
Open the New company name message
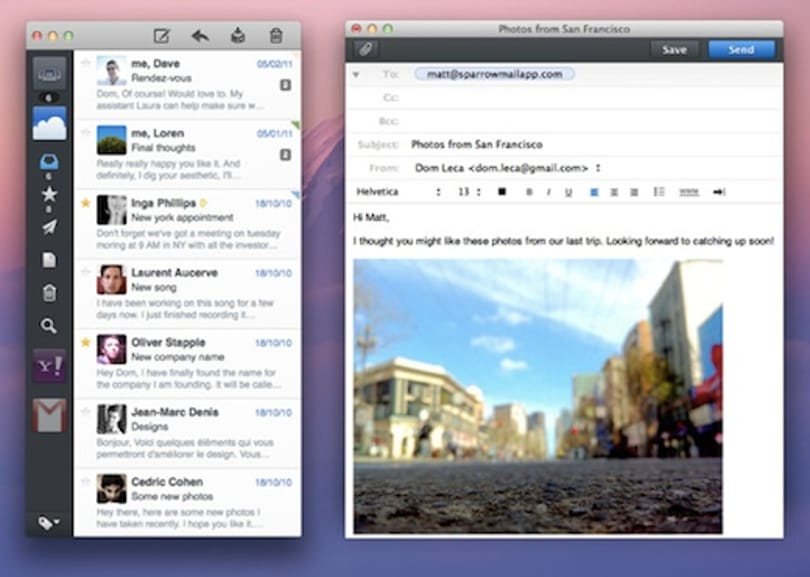(188, 364)
